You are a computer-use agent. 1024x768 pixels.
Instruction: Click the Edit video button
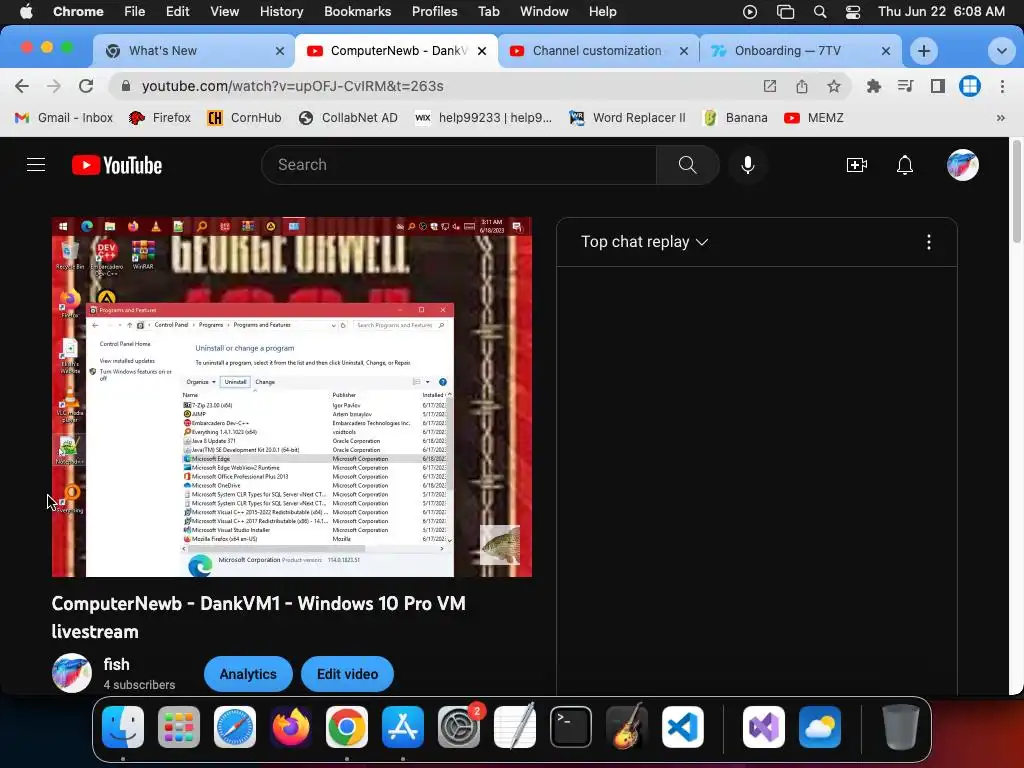pyautogui.click(x=347, y=674)
